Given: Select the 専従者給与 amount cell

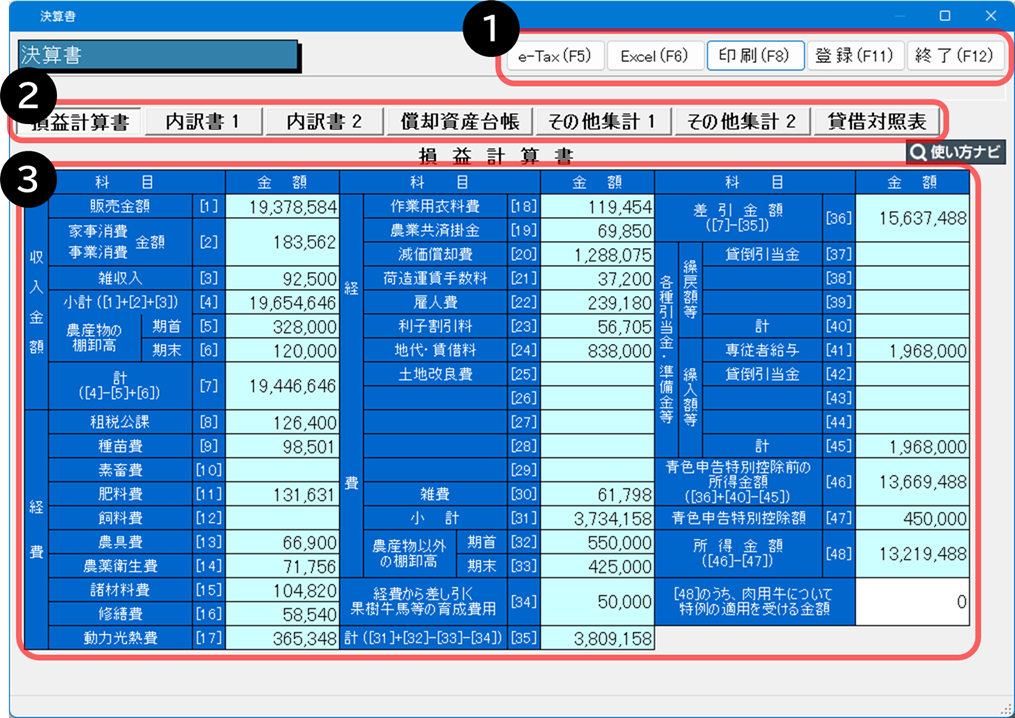Looking at the screenshot, I should pos(912,350).
